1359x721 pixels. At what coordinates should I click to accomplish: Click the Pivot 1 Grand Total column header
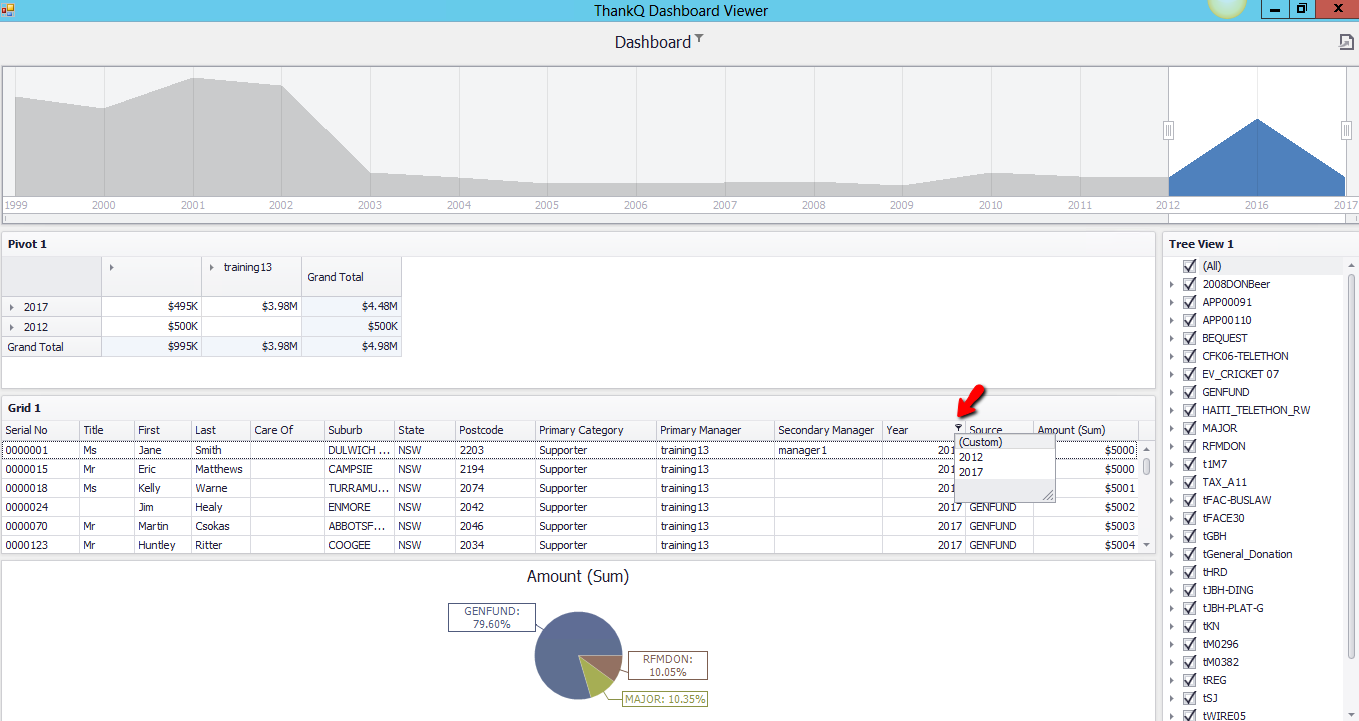(x=351, y=277)
